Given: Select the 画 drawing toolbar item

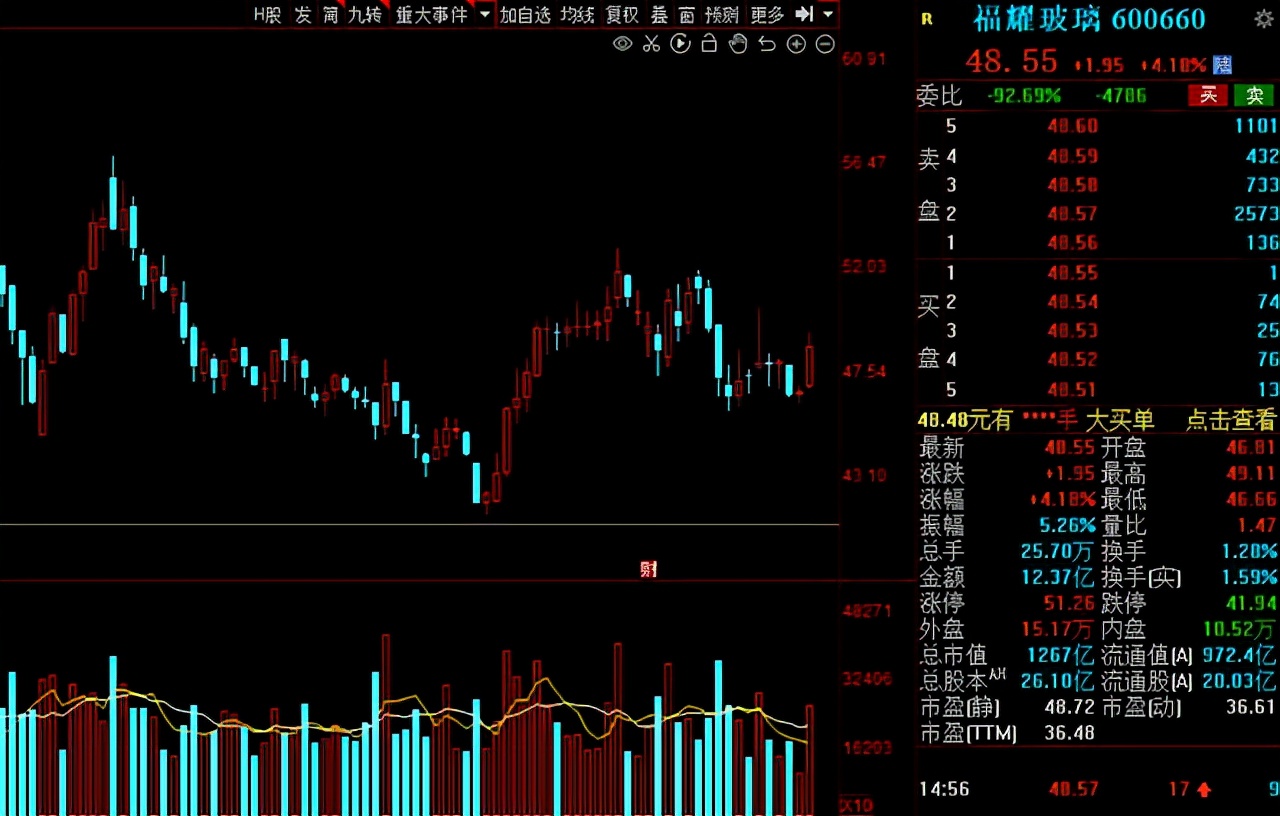Looking at the screenshot, I should pyautogui.click(x=686, y=14).
